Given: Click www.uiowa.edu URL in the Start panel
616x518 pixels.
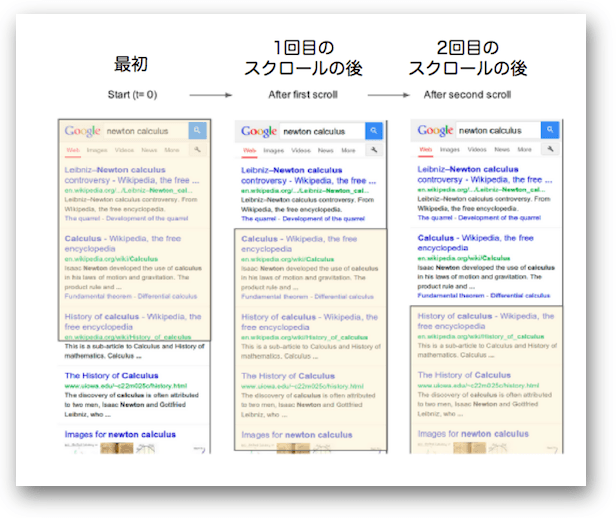Looking at the screenshot, I should pos(126,386).
